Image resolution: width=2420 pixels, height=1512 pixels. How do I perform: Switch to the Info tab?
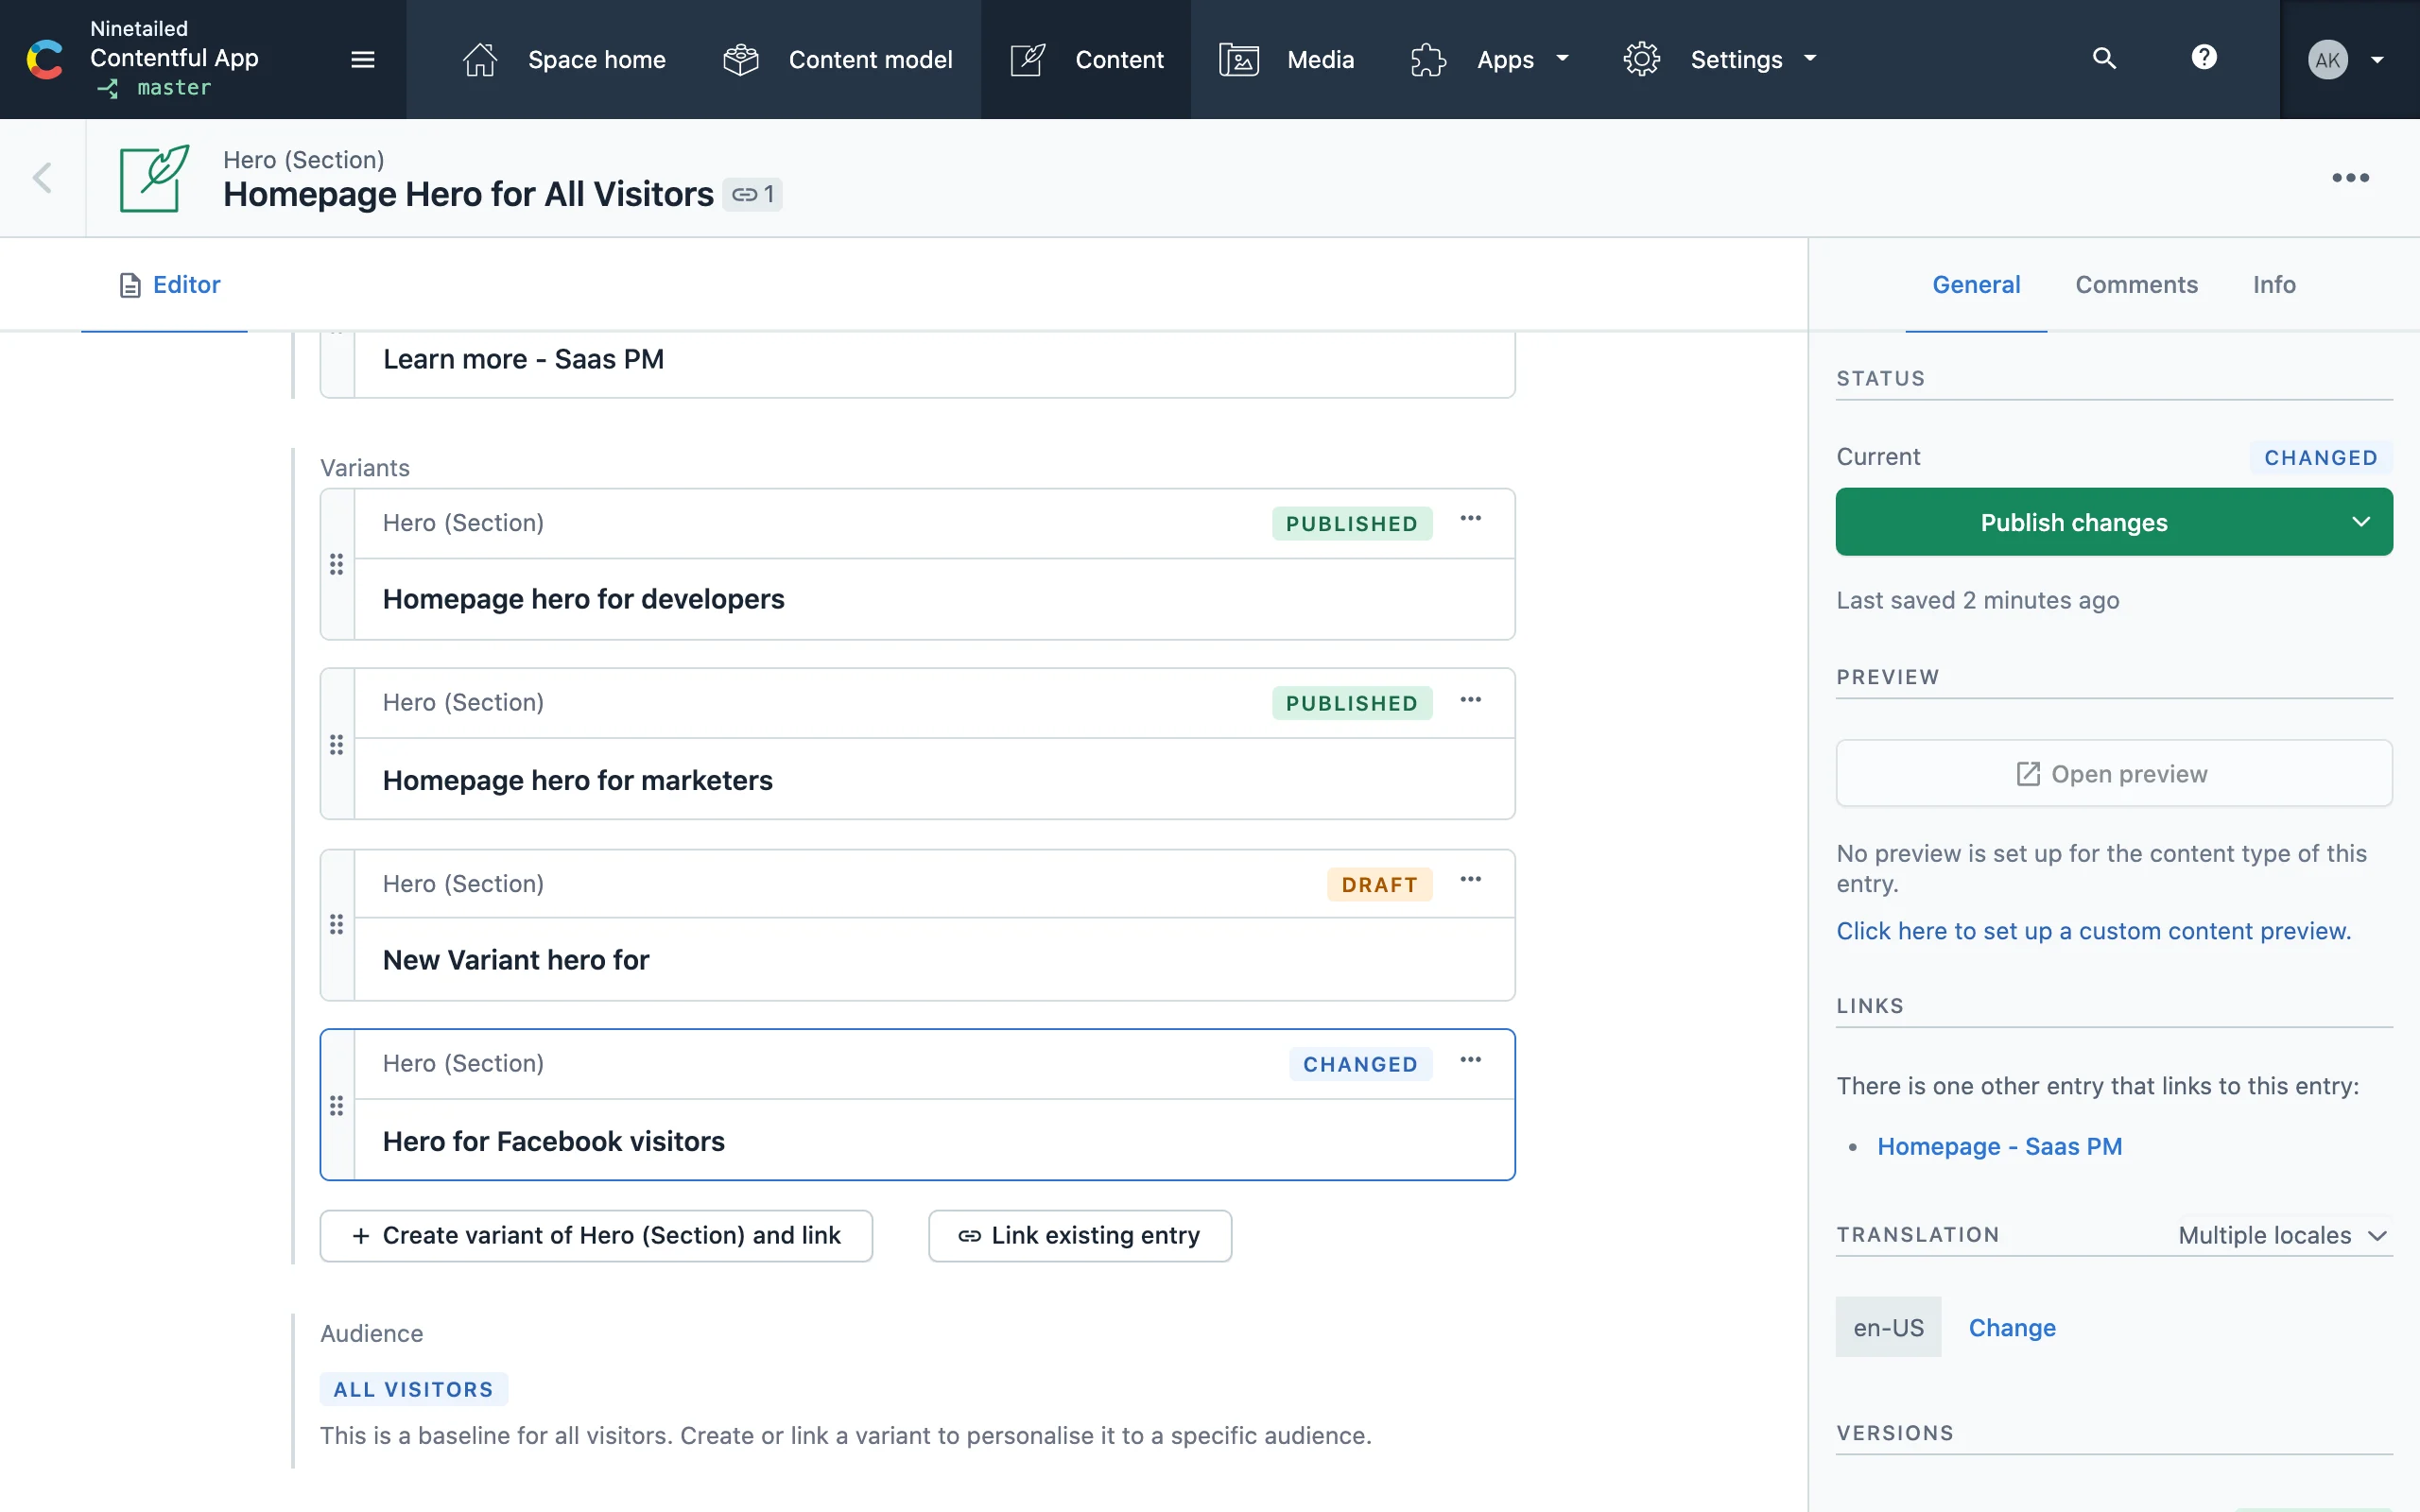pyautogui.click(x=2273, y=285)
